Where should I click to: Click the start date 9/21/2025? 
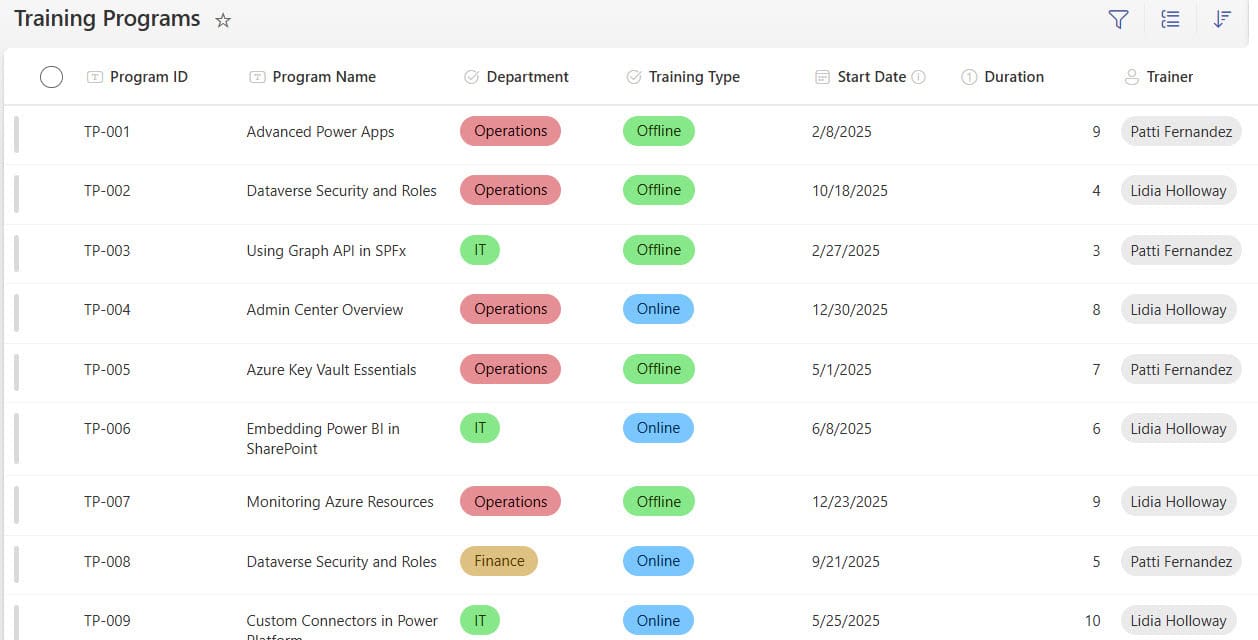point(846,562)
